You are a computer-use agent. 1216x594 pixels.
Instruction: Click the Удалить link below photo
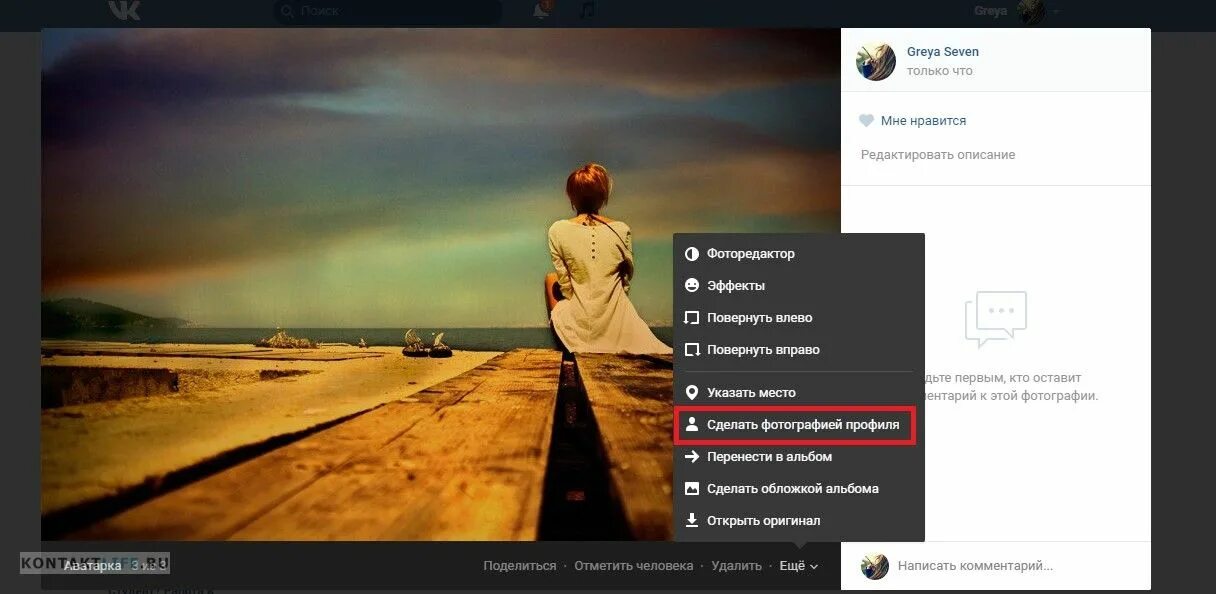737,566
